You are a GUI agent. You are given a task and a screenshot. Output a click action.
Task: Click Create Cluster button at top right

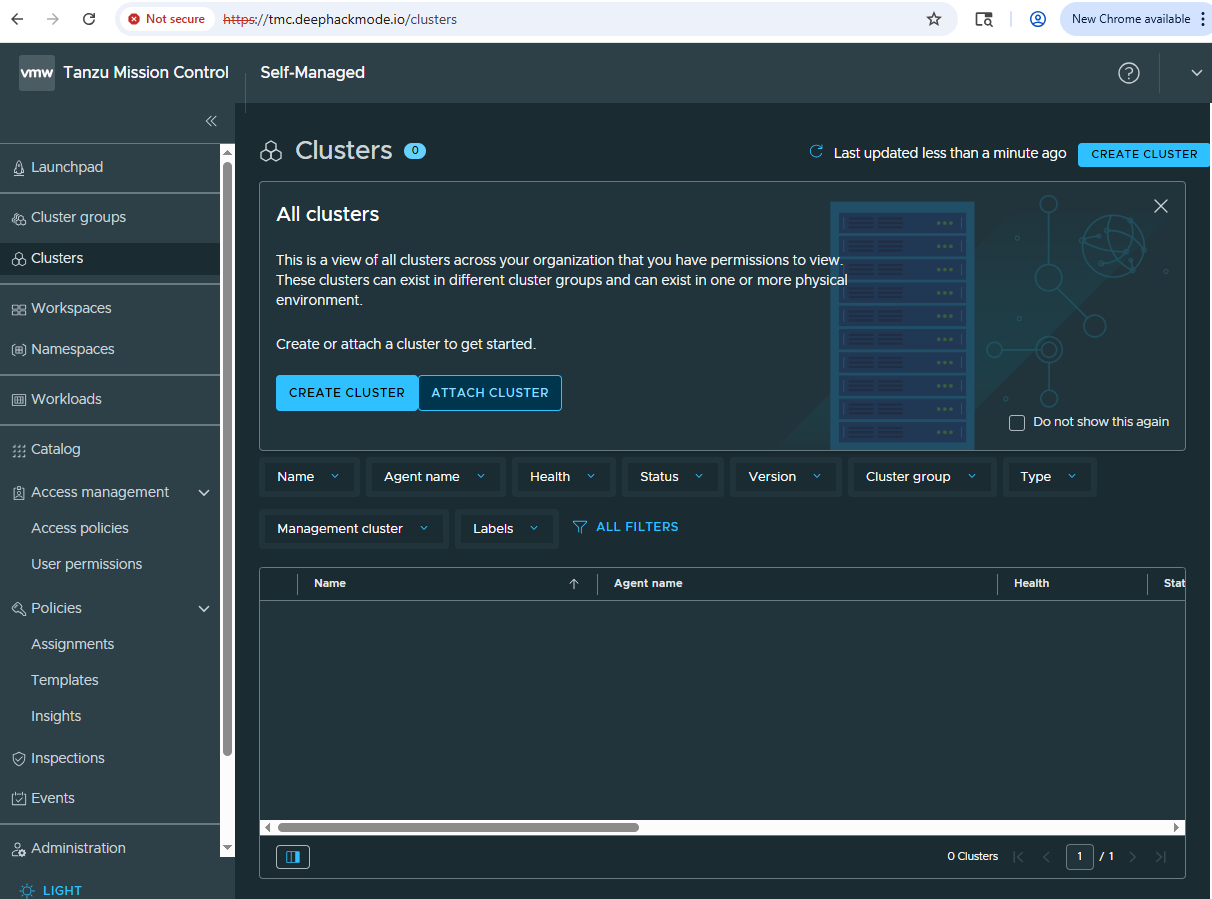pyautogui.click(x=1144, y=154)
